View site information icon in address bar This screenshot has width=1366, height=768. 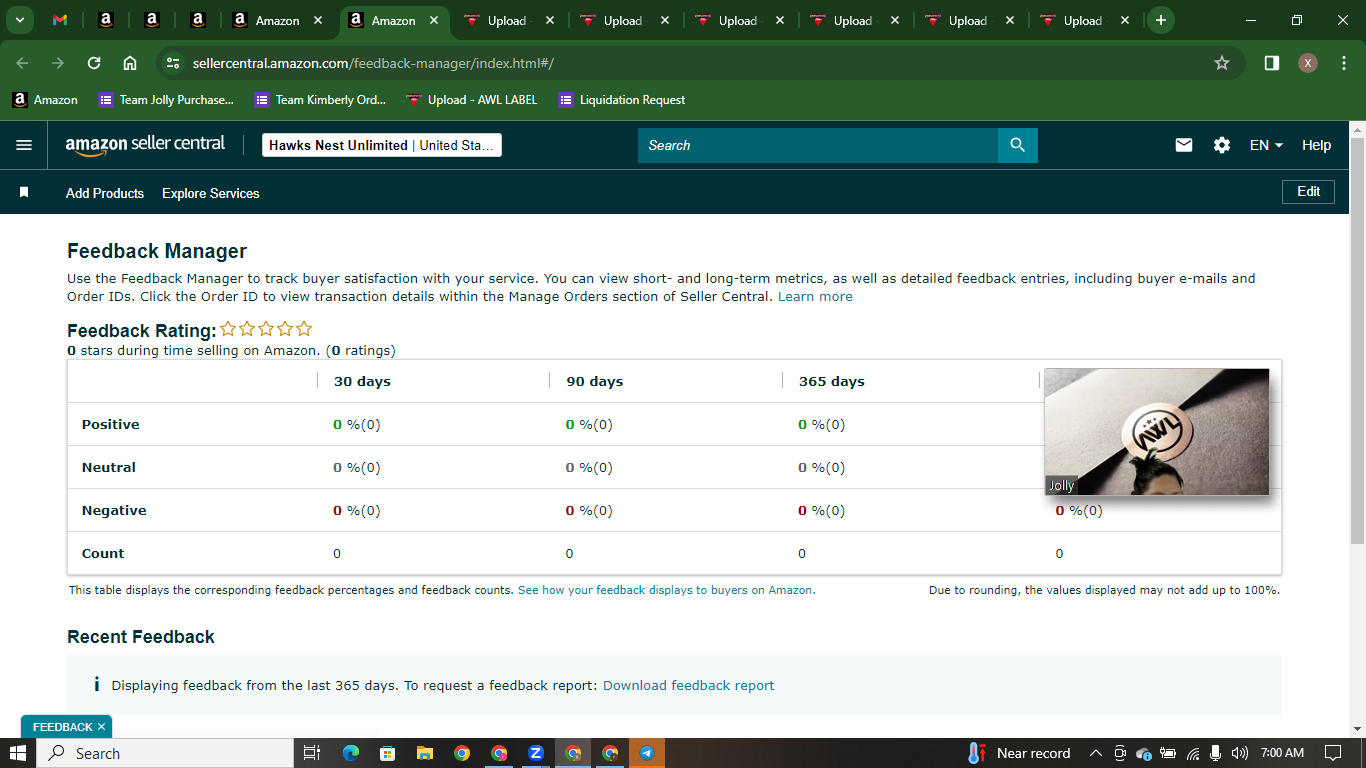tap(173, 63)
